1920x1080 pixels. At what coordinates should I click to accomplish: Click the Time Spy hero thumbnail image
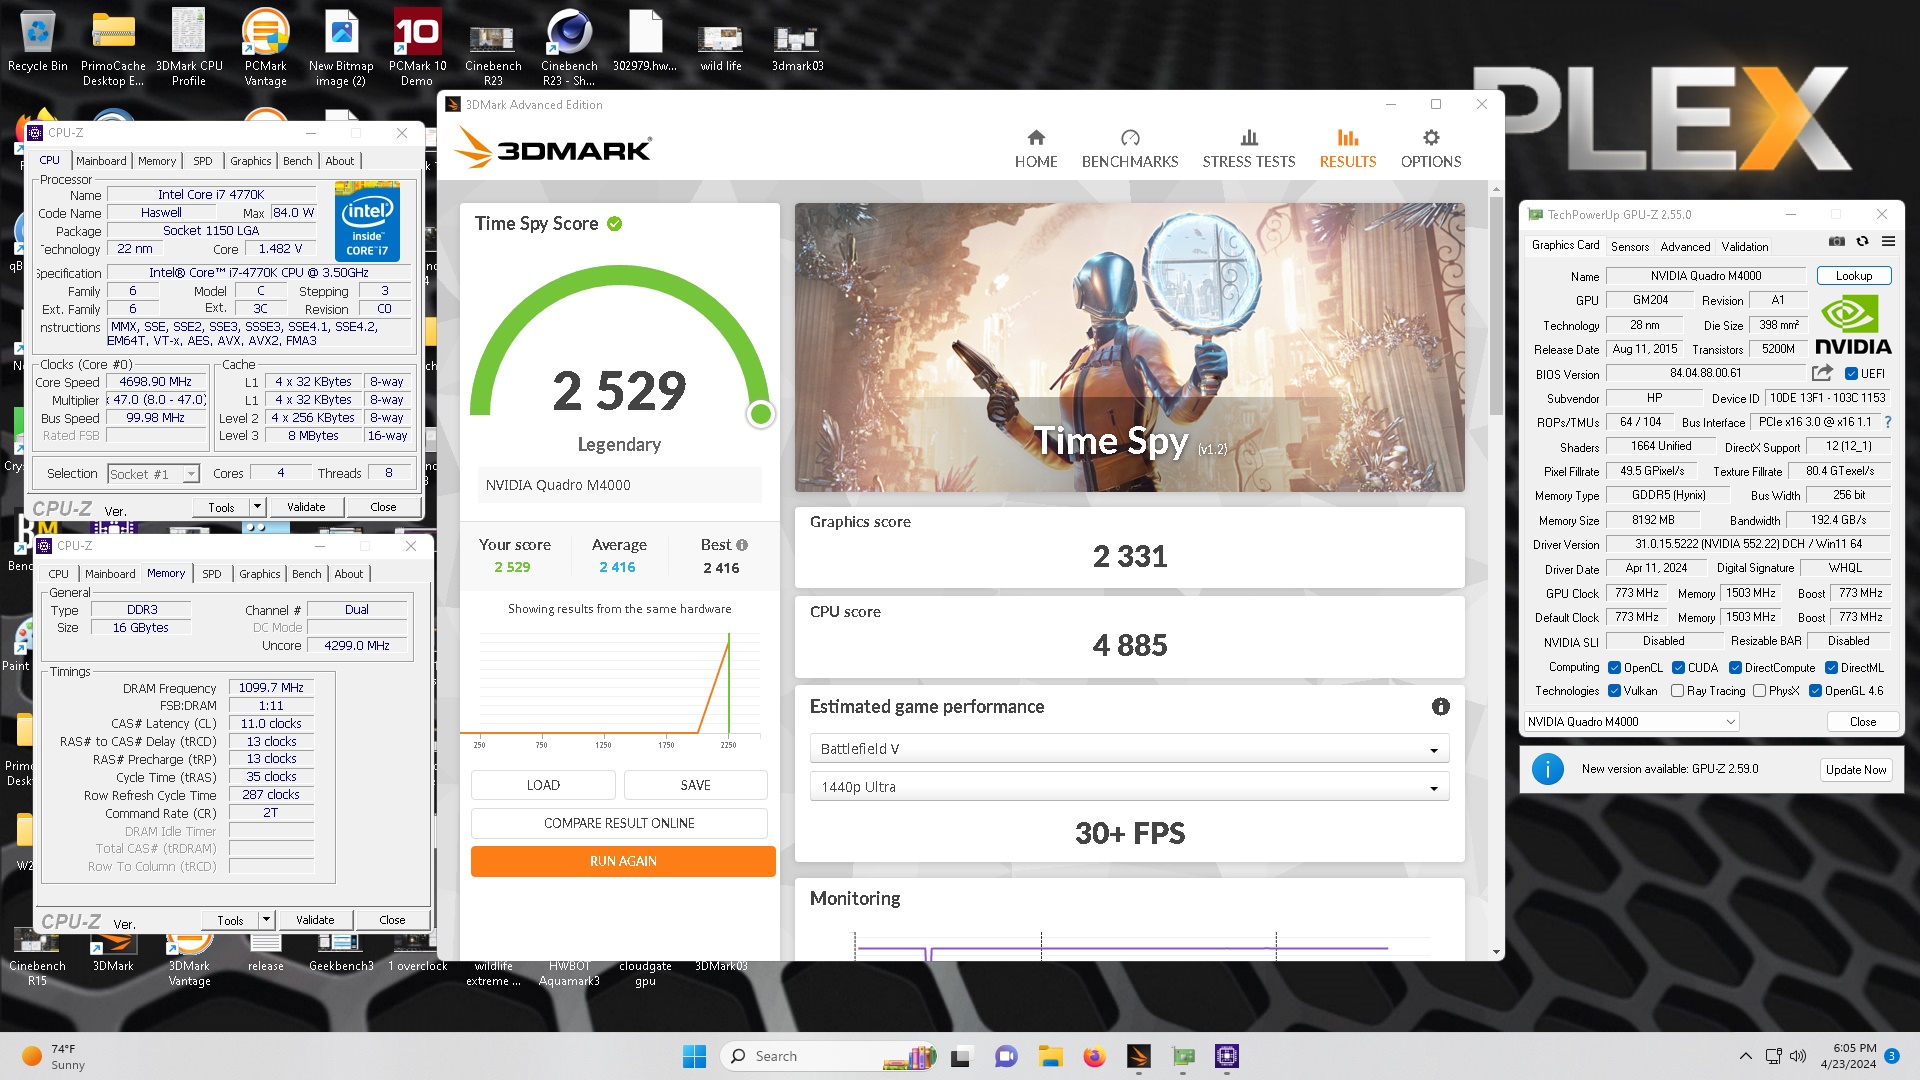pos(1129,347)
